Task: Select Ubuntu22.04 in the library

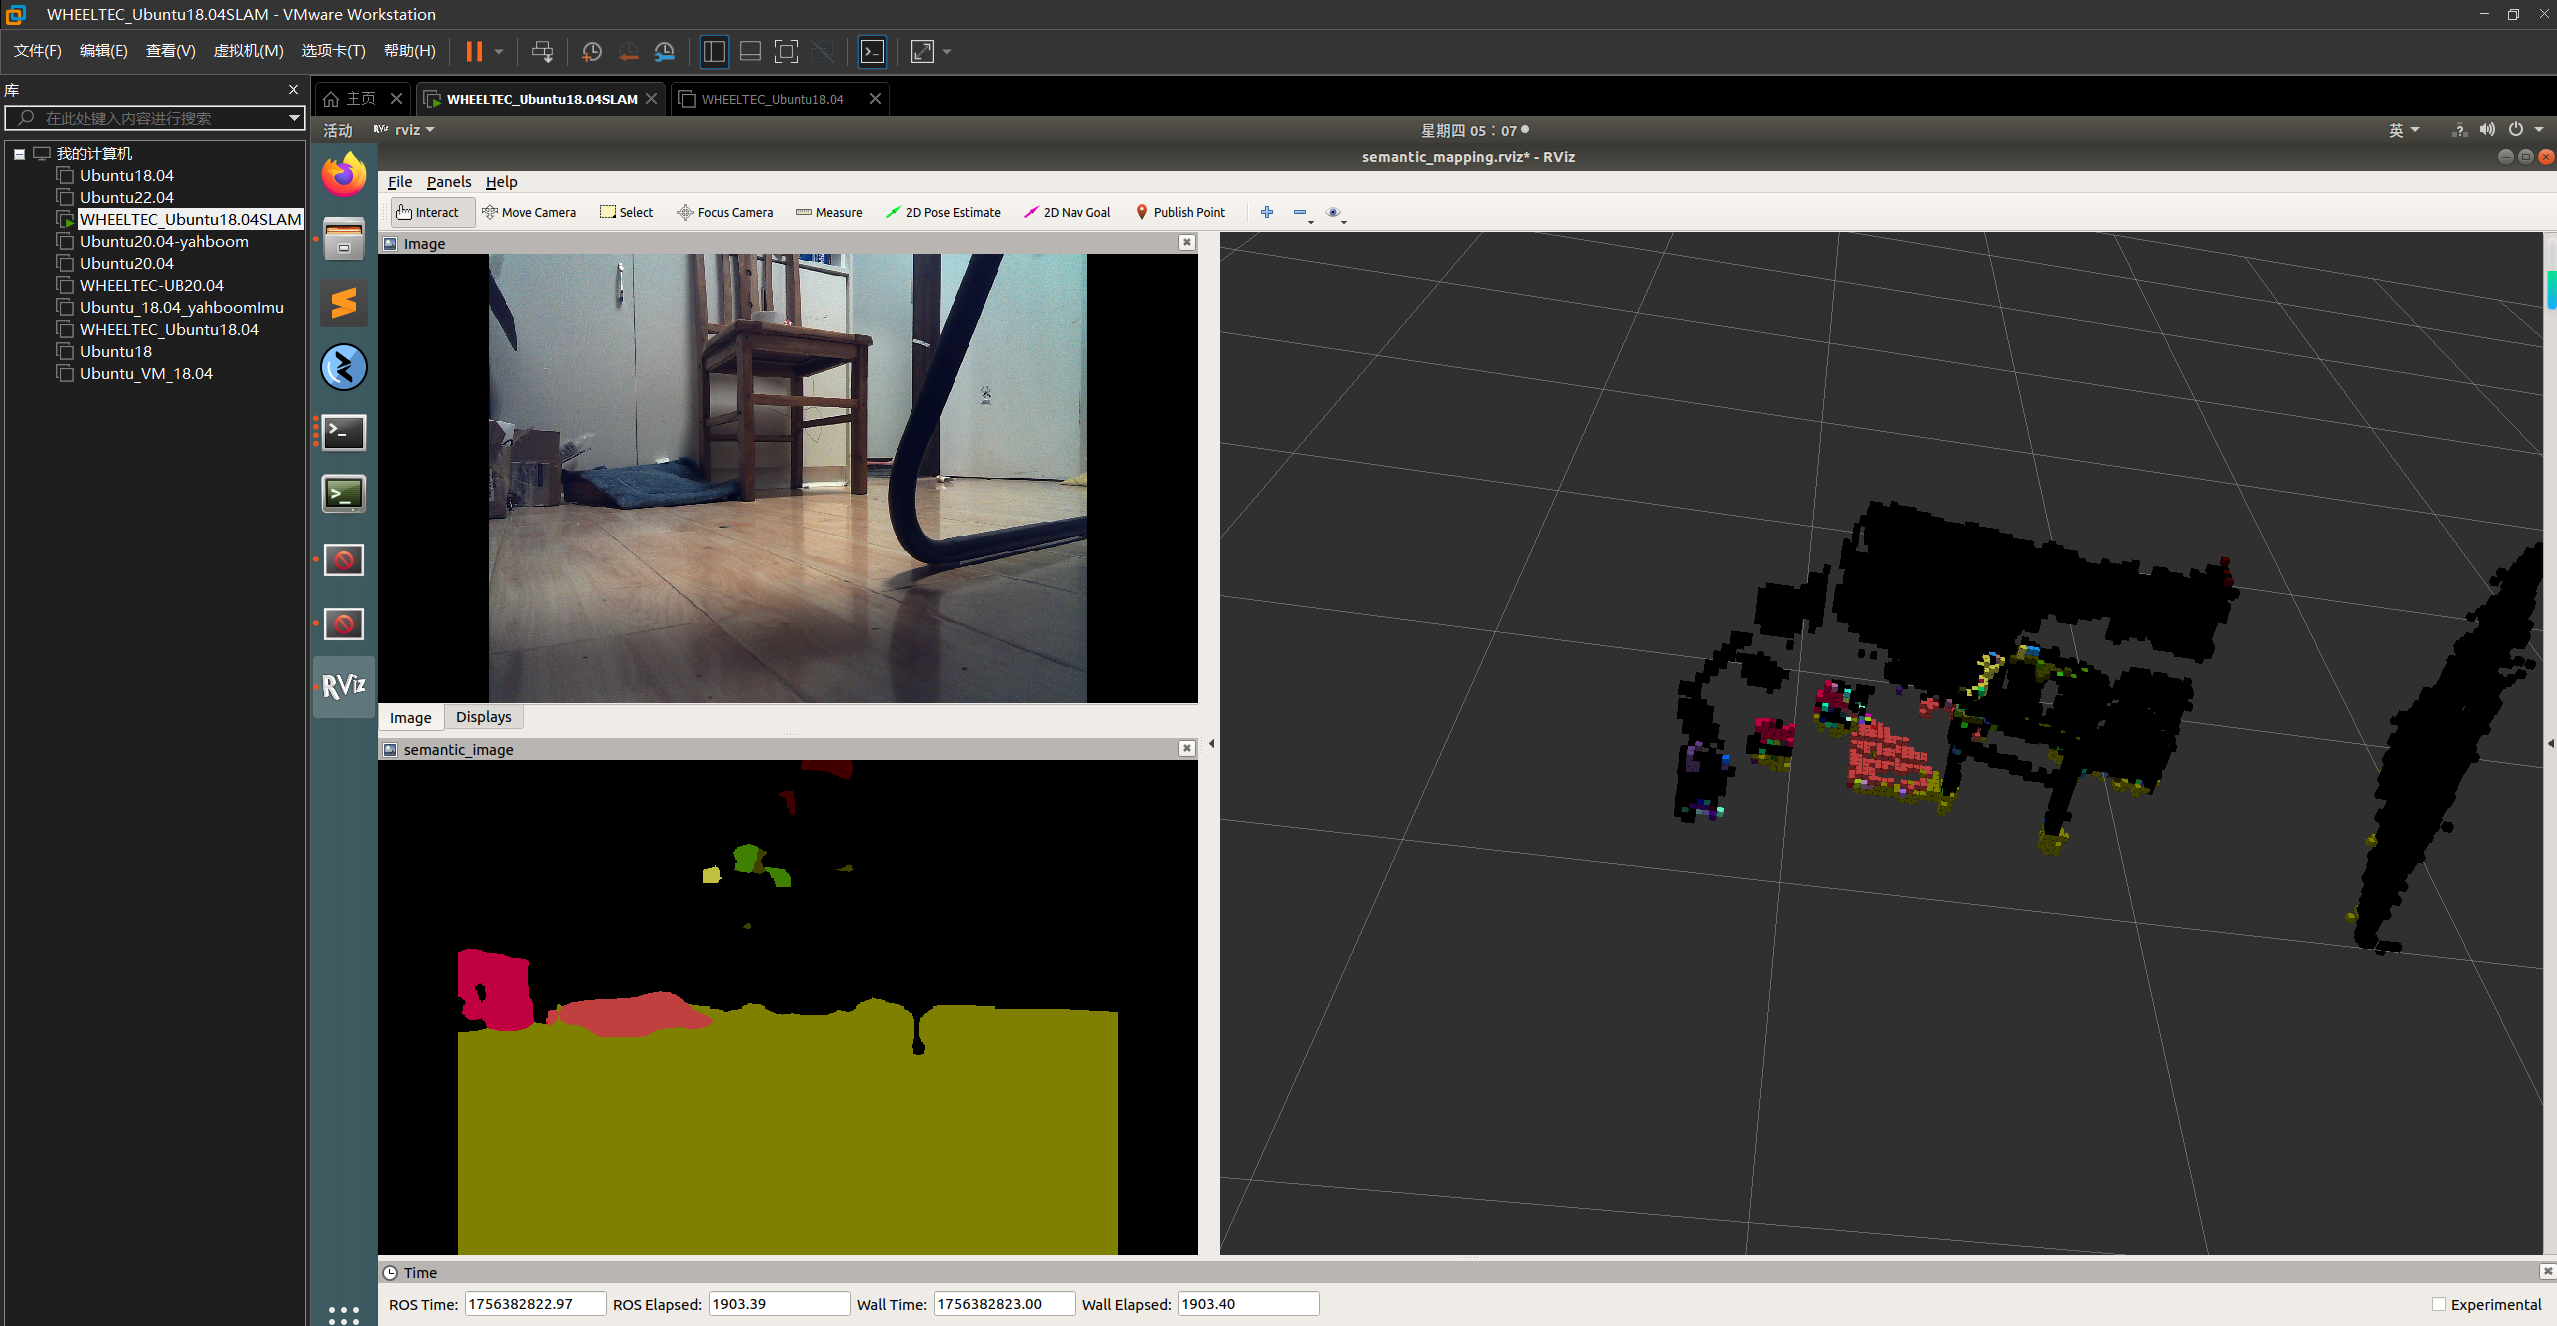Action: click(x=127, y=197)
